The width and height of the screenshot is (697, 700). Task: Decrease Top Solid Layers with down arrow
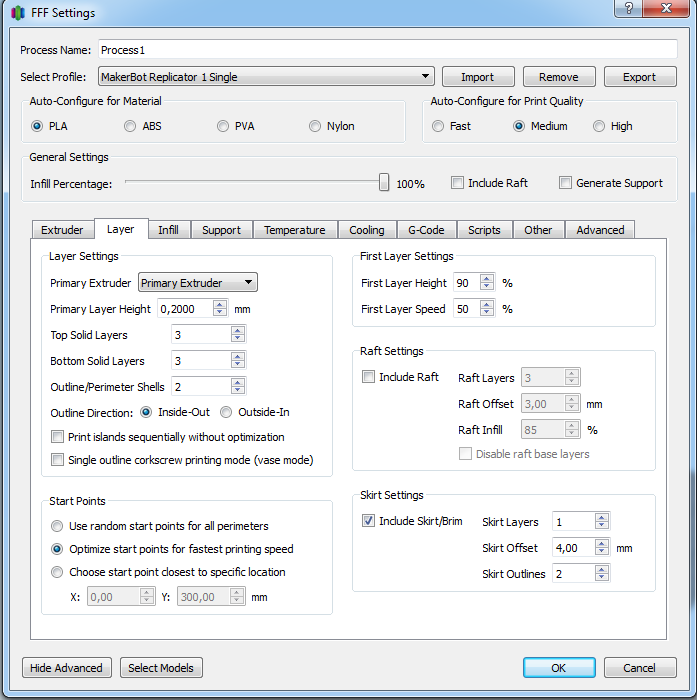coord(237,339)
